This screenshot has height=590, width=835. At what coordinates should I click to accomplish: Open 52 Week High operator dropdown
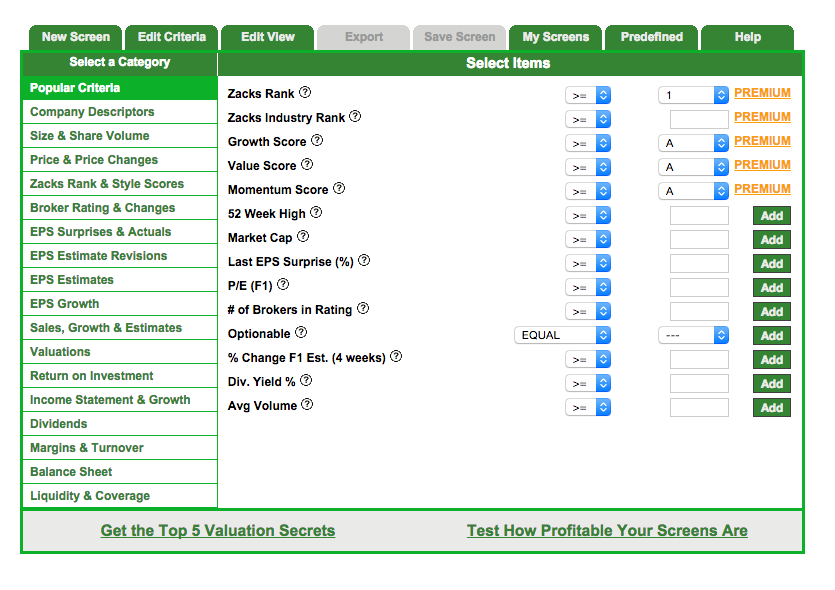click(x=588, y=215)
